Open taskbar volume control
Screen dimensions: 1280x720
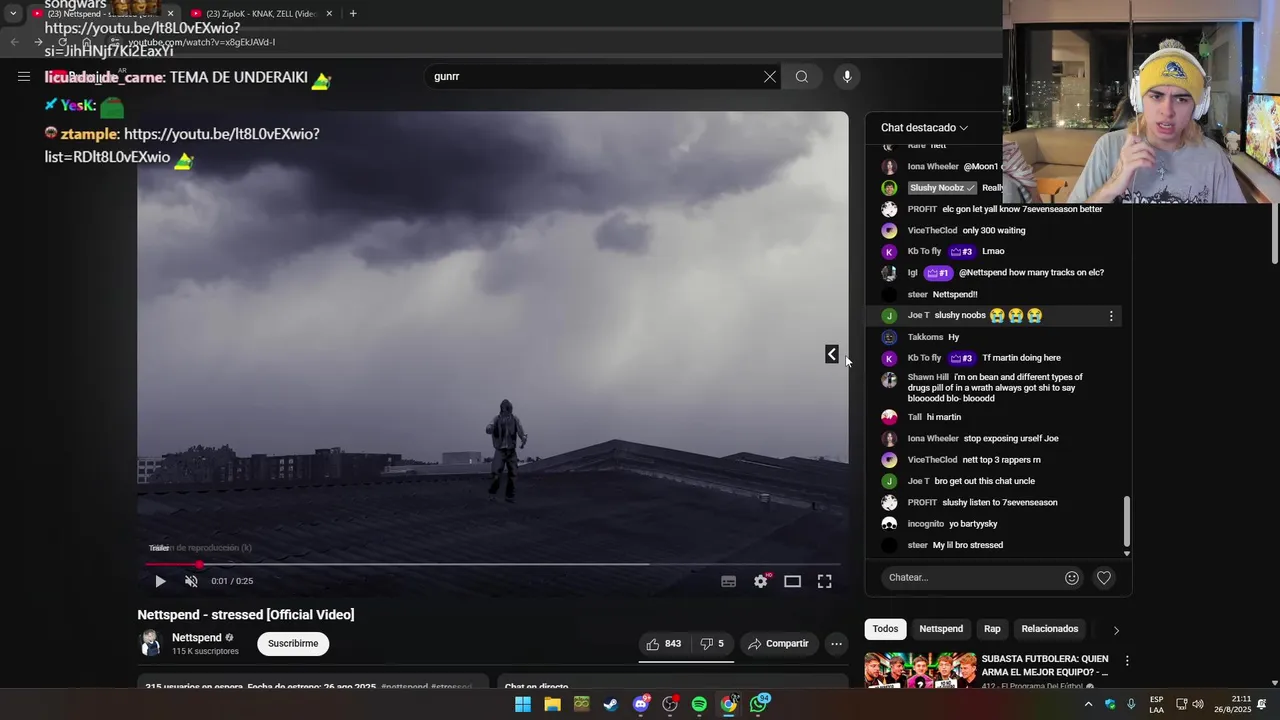[x=1198, y=704]
